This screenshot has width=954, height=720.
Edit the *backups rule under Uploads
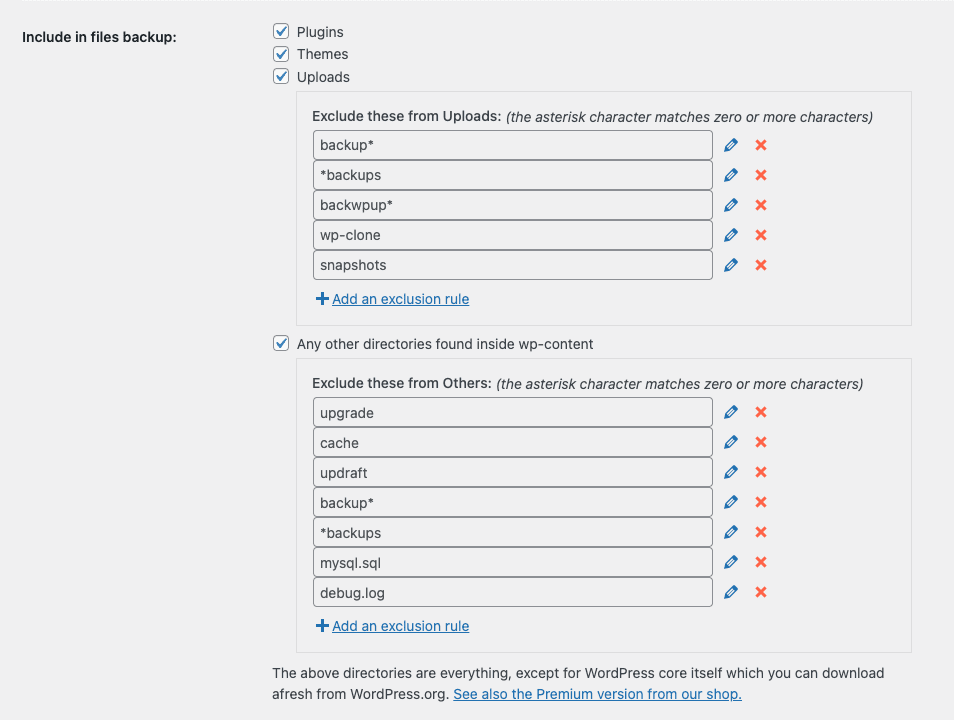coord(731,175)
